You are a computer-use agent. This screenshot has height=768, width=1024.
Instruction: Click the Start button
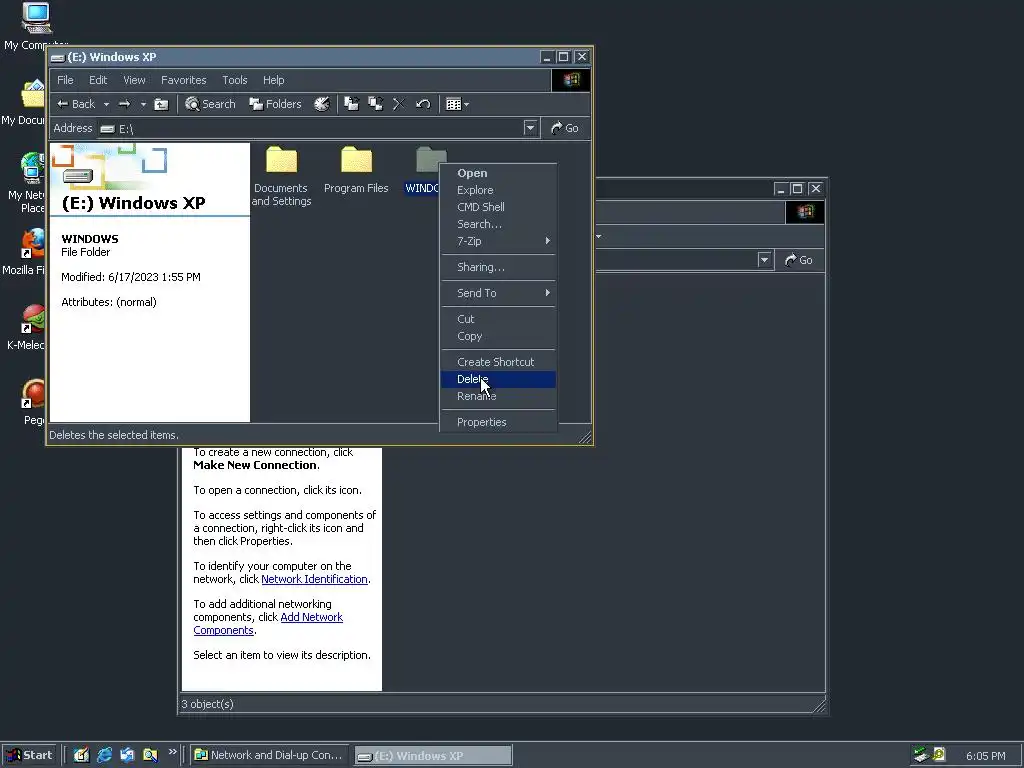pyautogui.click(x=29, y=755)
